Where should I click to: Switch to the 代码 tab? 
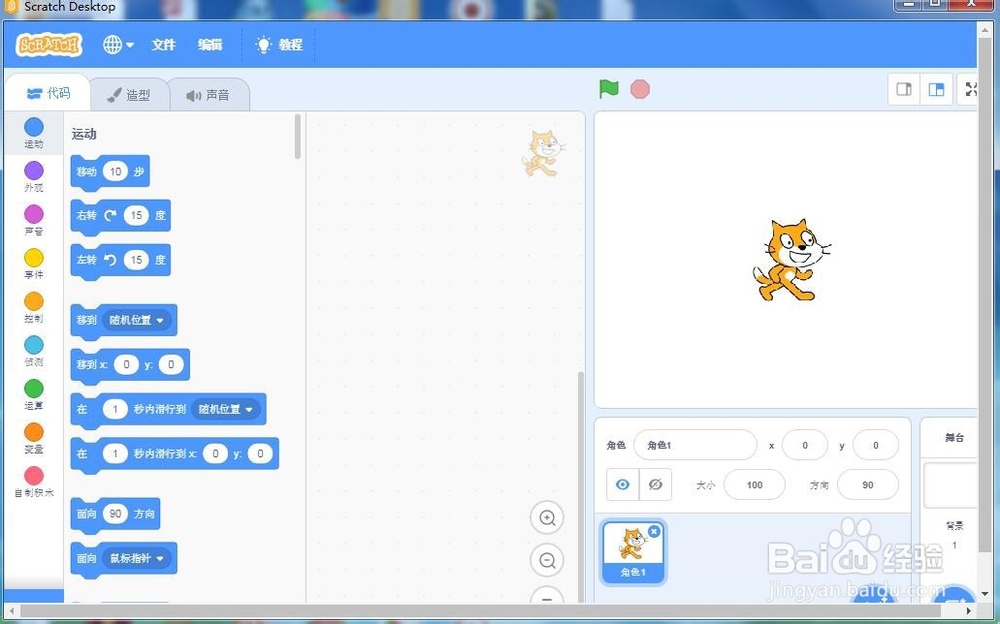click(x=48, y=94)
